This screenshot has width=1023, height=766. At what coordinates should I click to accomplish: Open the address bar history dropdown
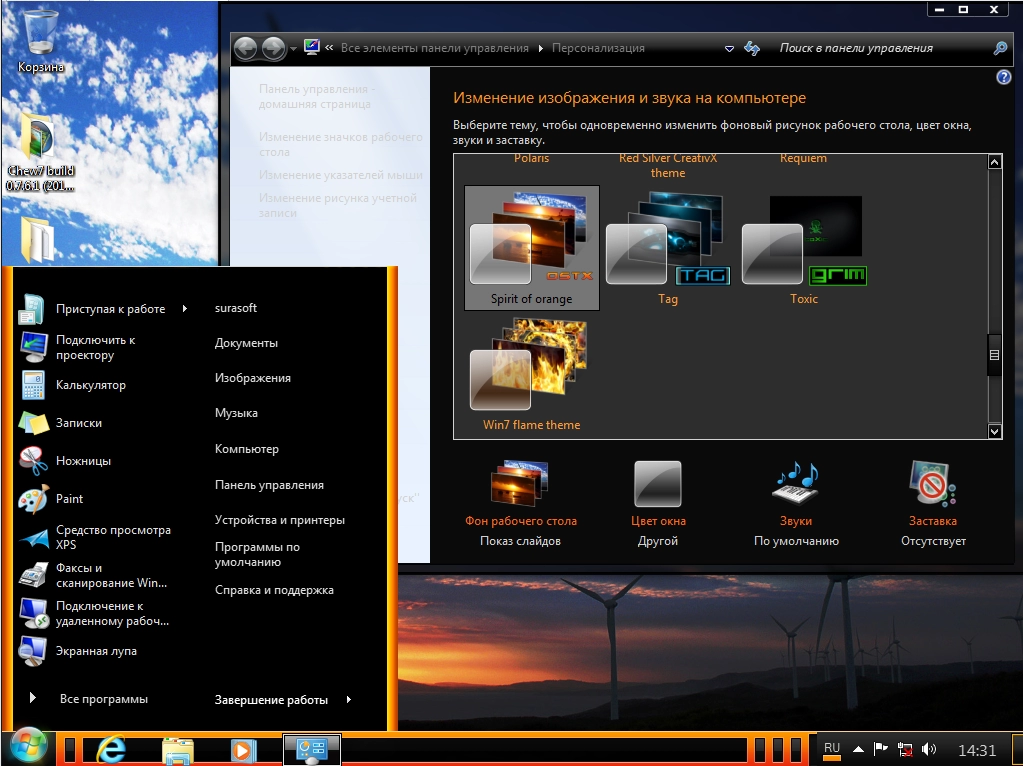tap(729, 48)
